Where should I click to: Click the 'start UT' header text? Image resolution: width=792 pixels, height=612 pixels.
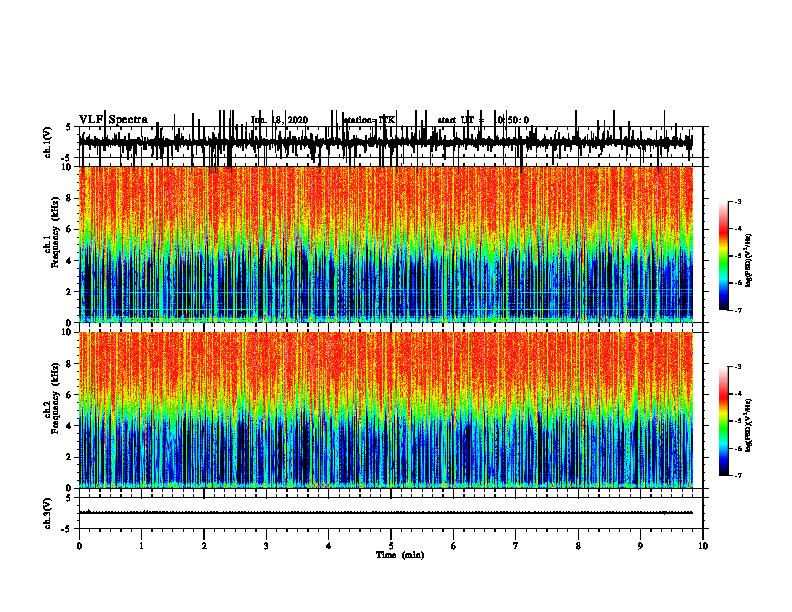point(456,120)
